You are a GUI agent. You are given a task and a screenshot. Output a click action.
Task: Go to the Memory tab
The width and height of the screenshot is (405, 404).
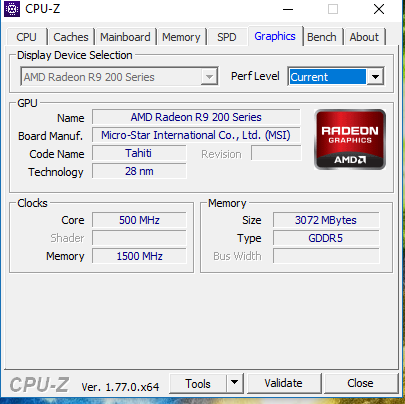coord(181,37)
